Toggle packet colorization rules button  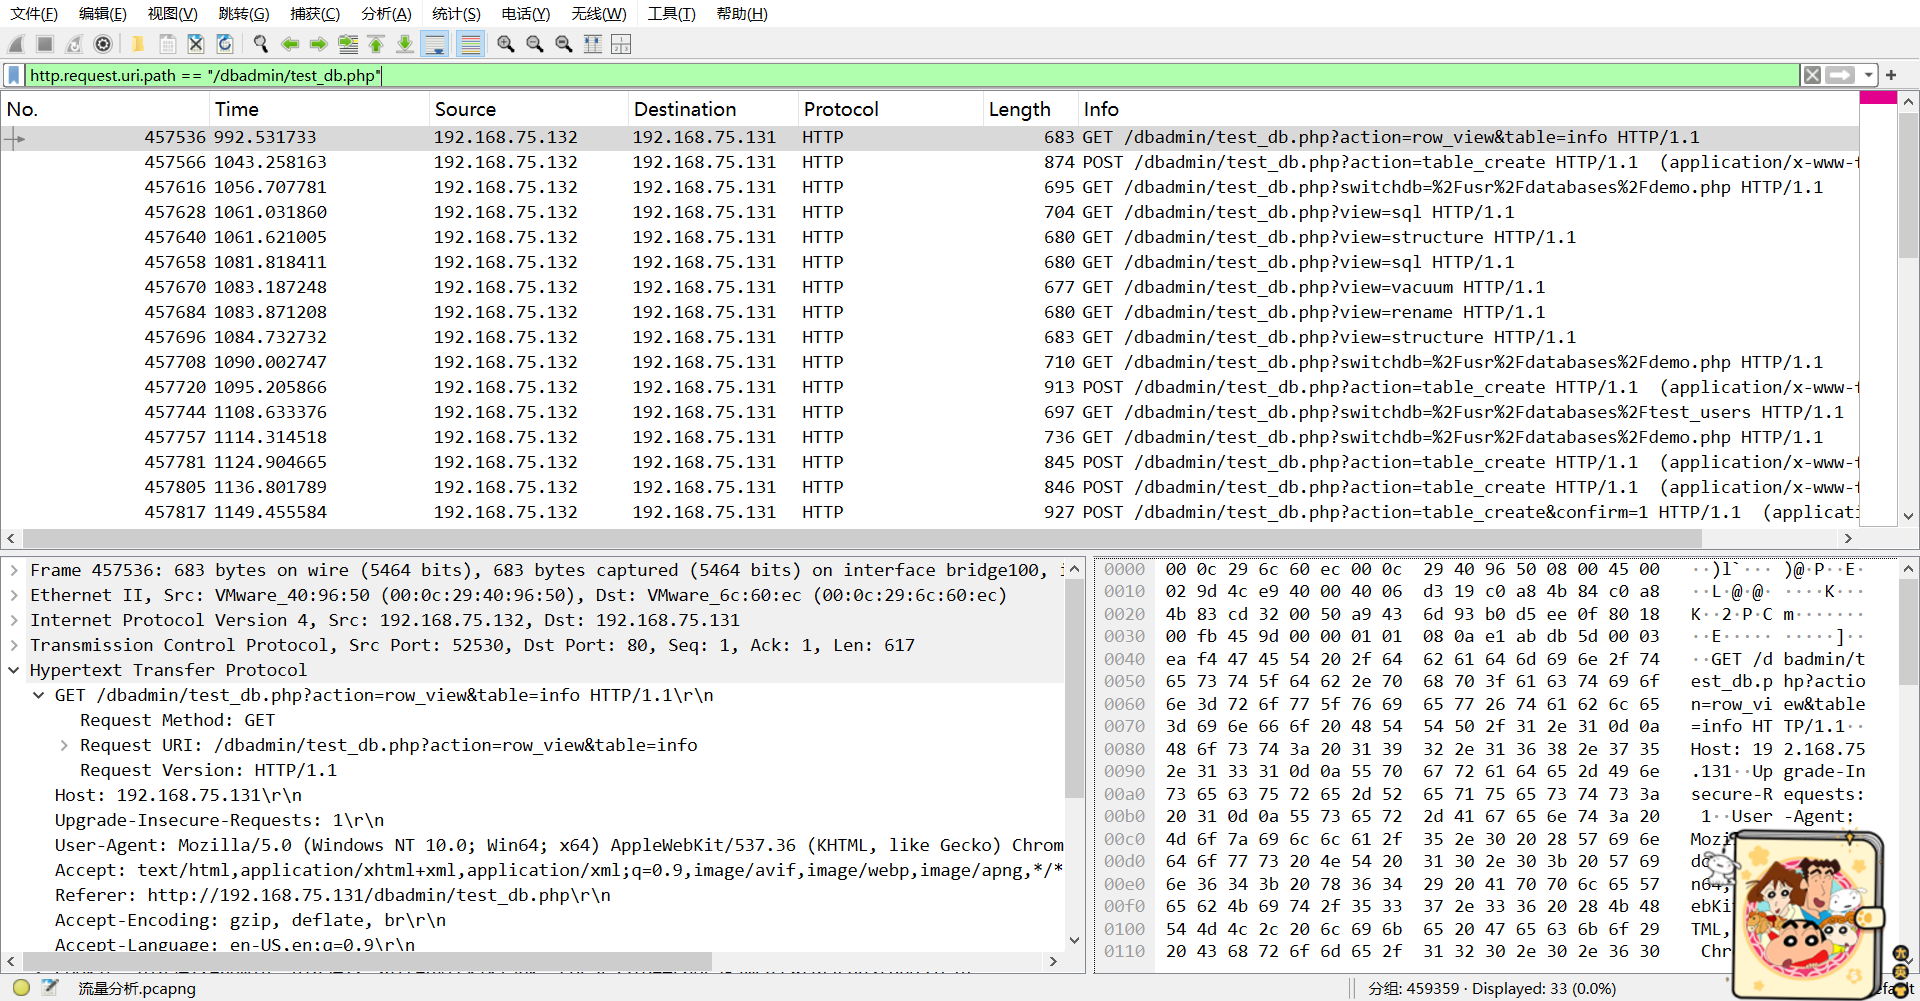pos(470,44)
